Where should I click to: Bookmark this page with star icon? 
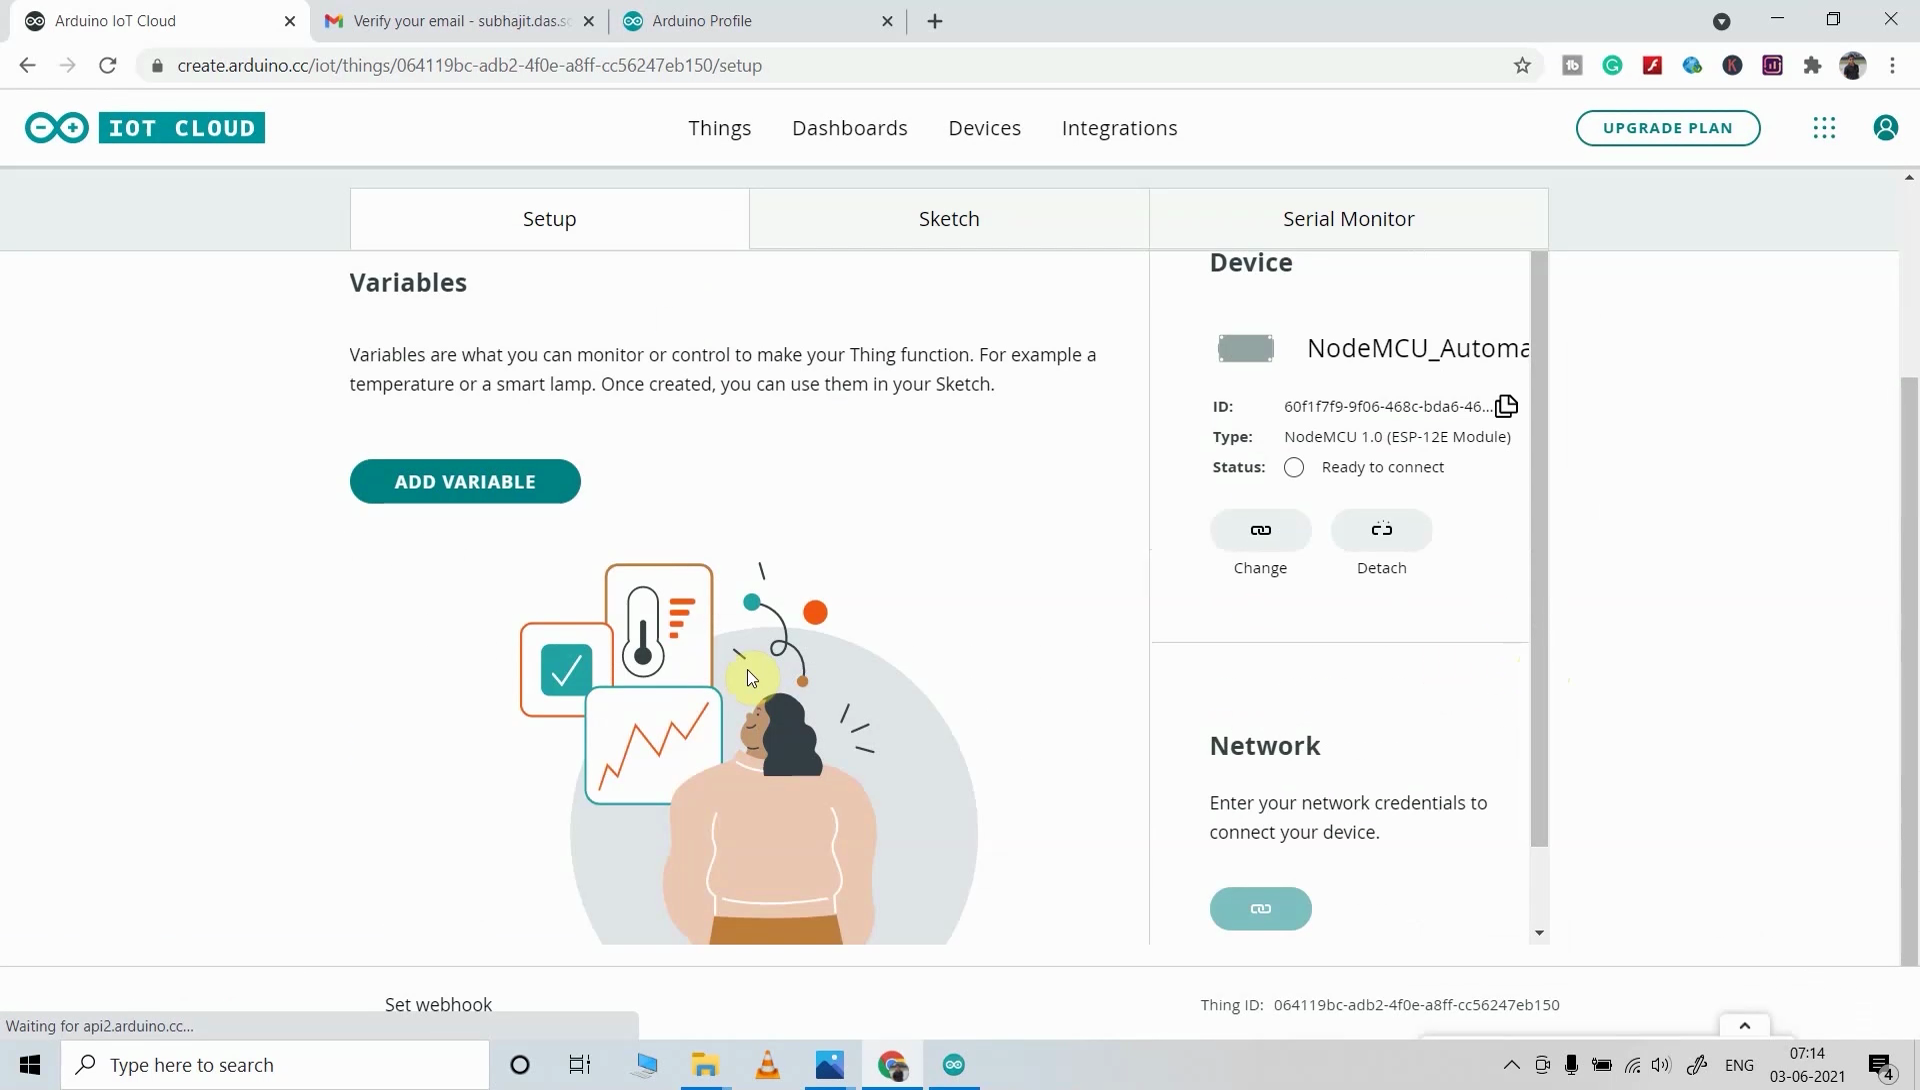coord(1522,66)
